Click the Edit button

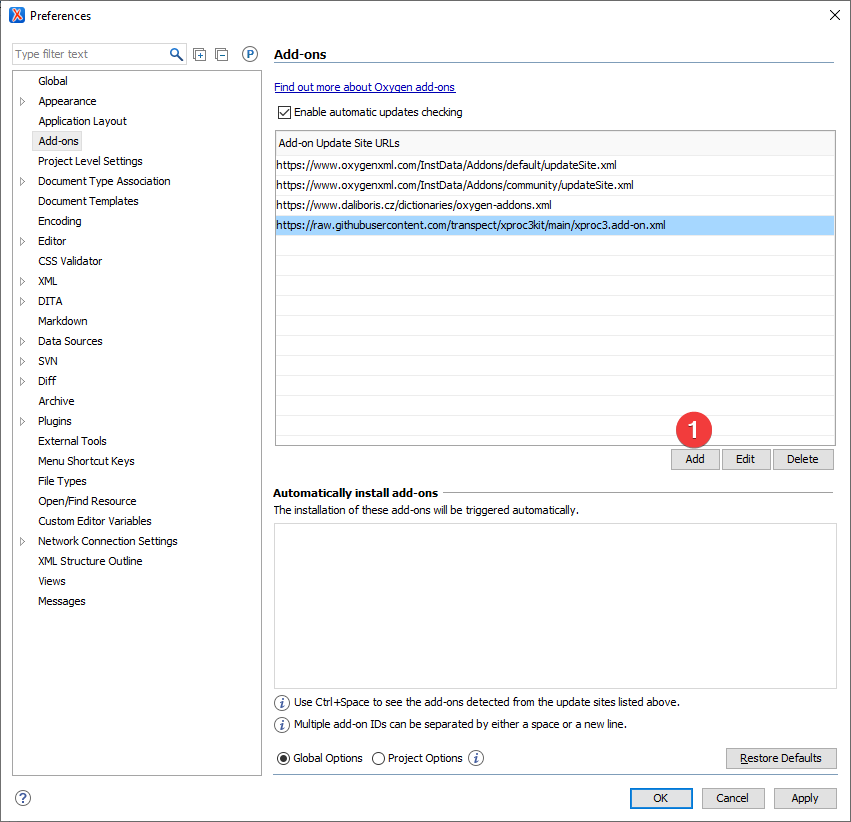pos(745,459)
